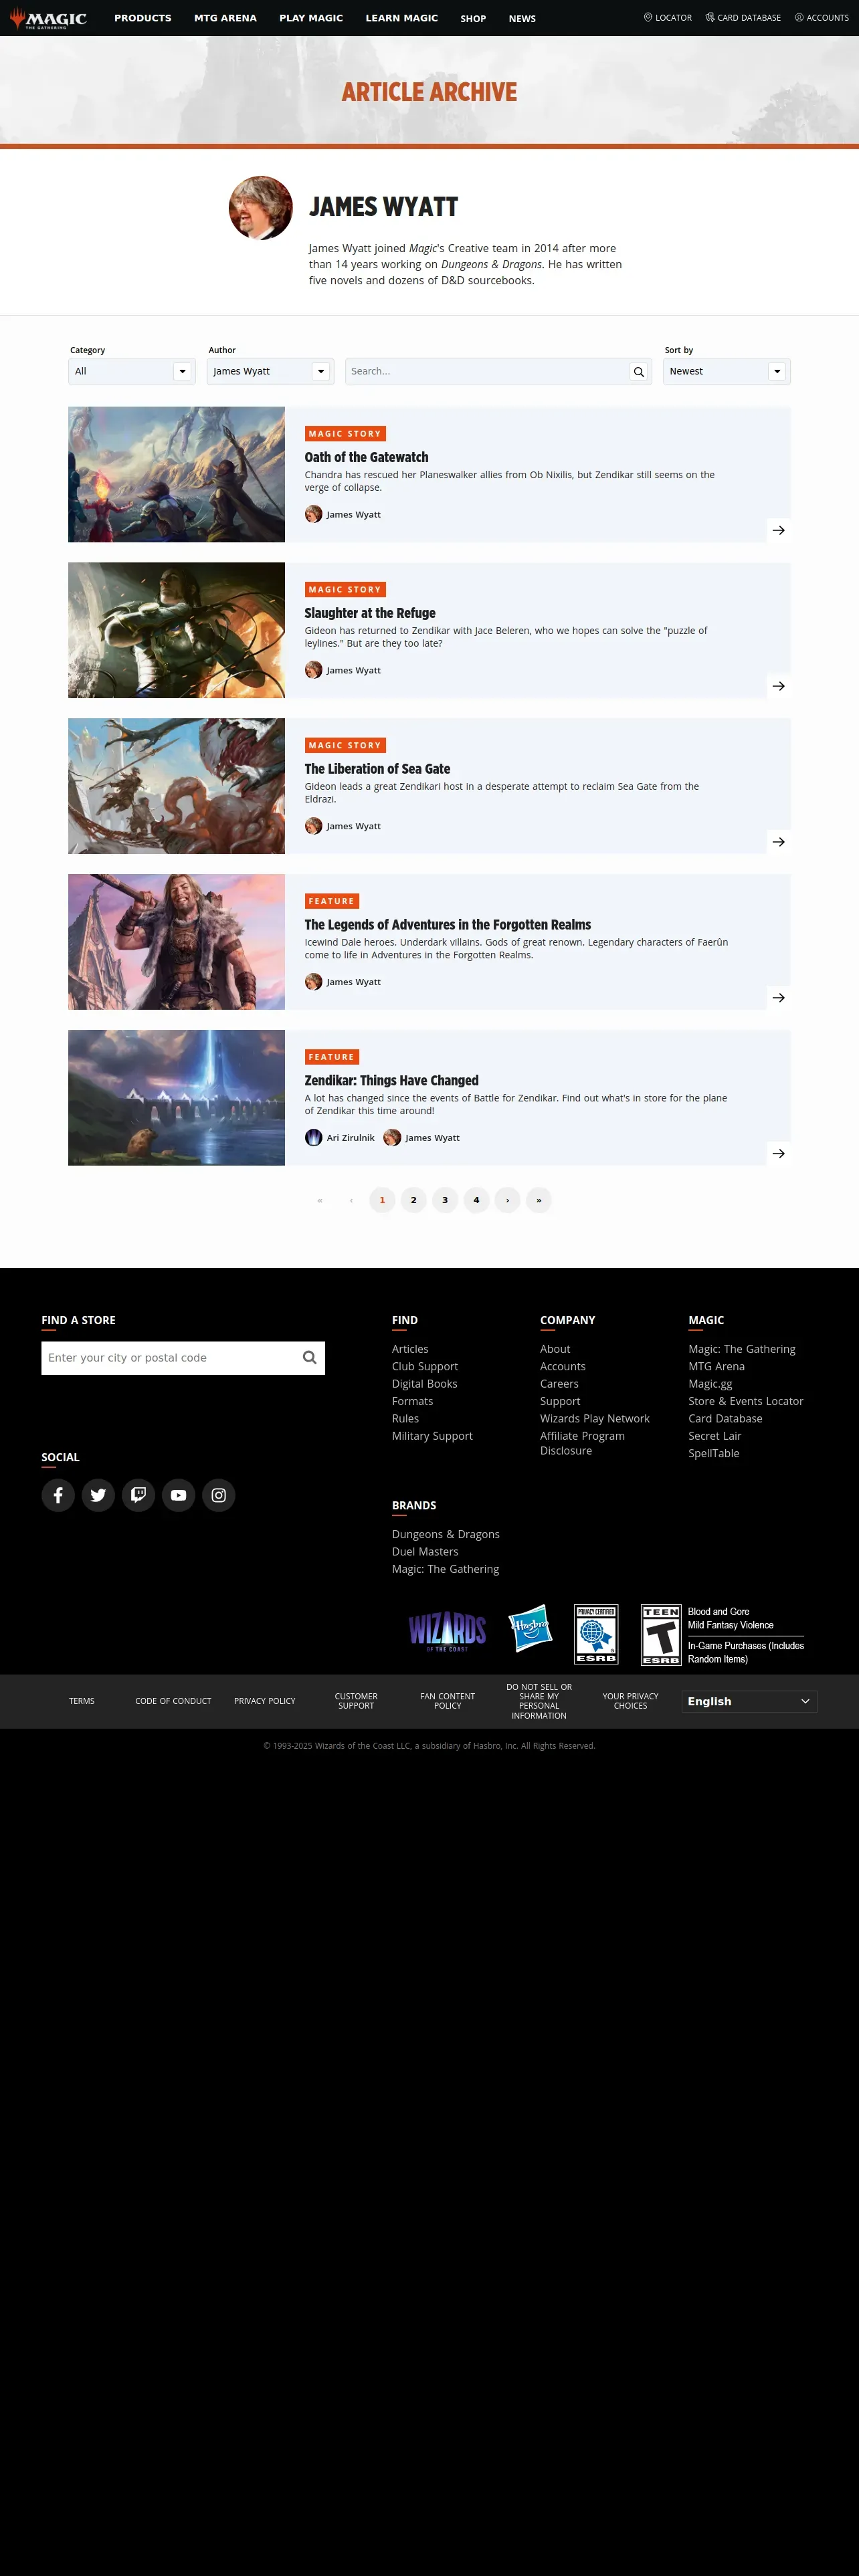Click the Hasbro logo
859x2576 pixels.
click(530, 1629)
